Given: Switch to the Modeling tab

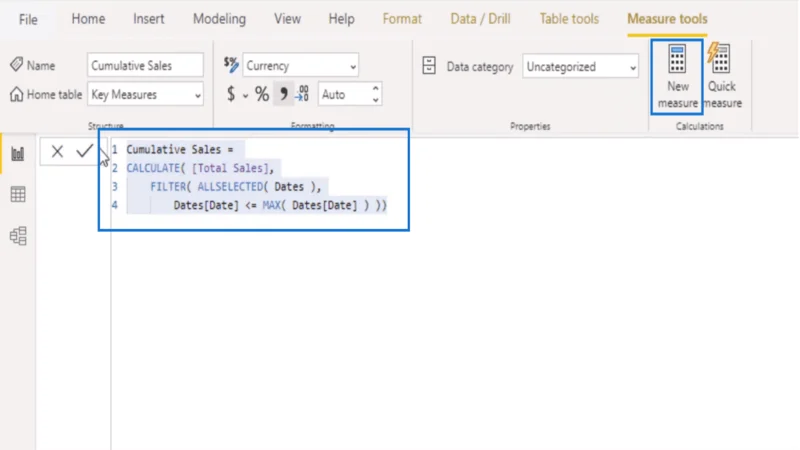Looking at the screenshot, I should [x=219, y=19].
